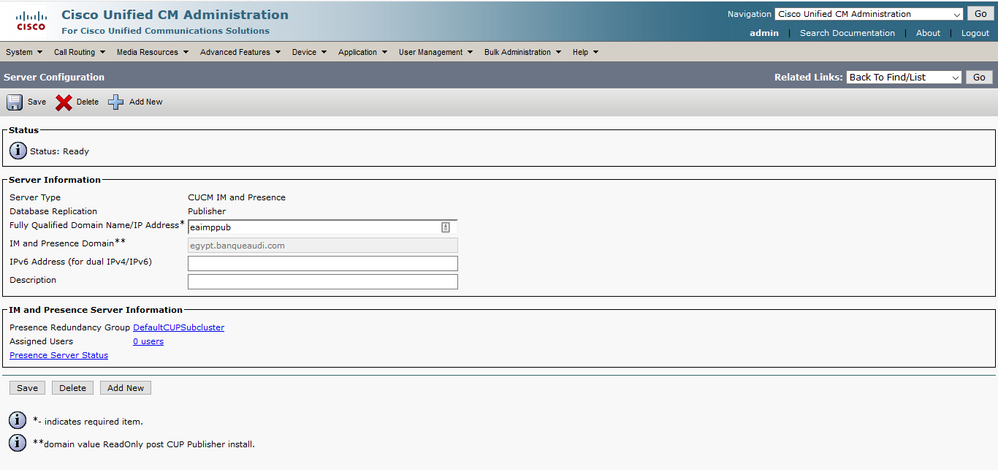Viewport: 998px width, 470px height.
Task: Open the Bulk Administration menu
Action: point(523,52)
